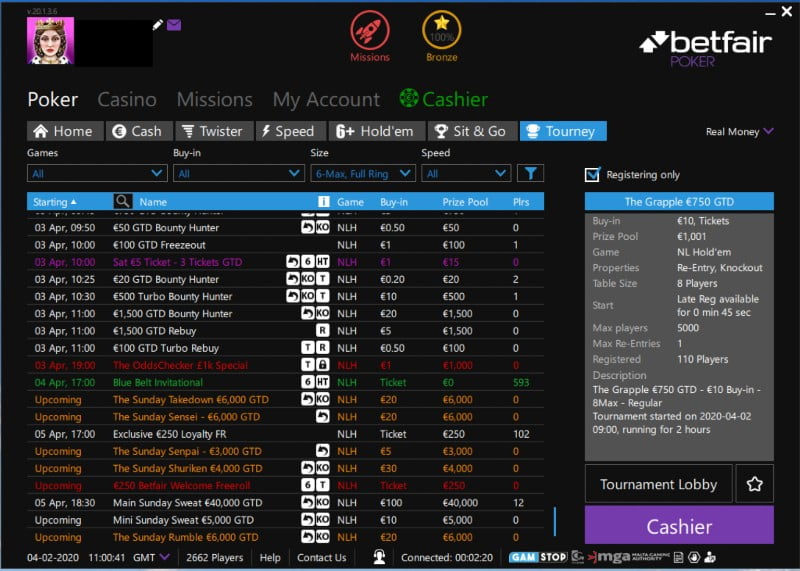Open the person icon in footer
This screenshot has height=571, width=800.
click(710, 557)
